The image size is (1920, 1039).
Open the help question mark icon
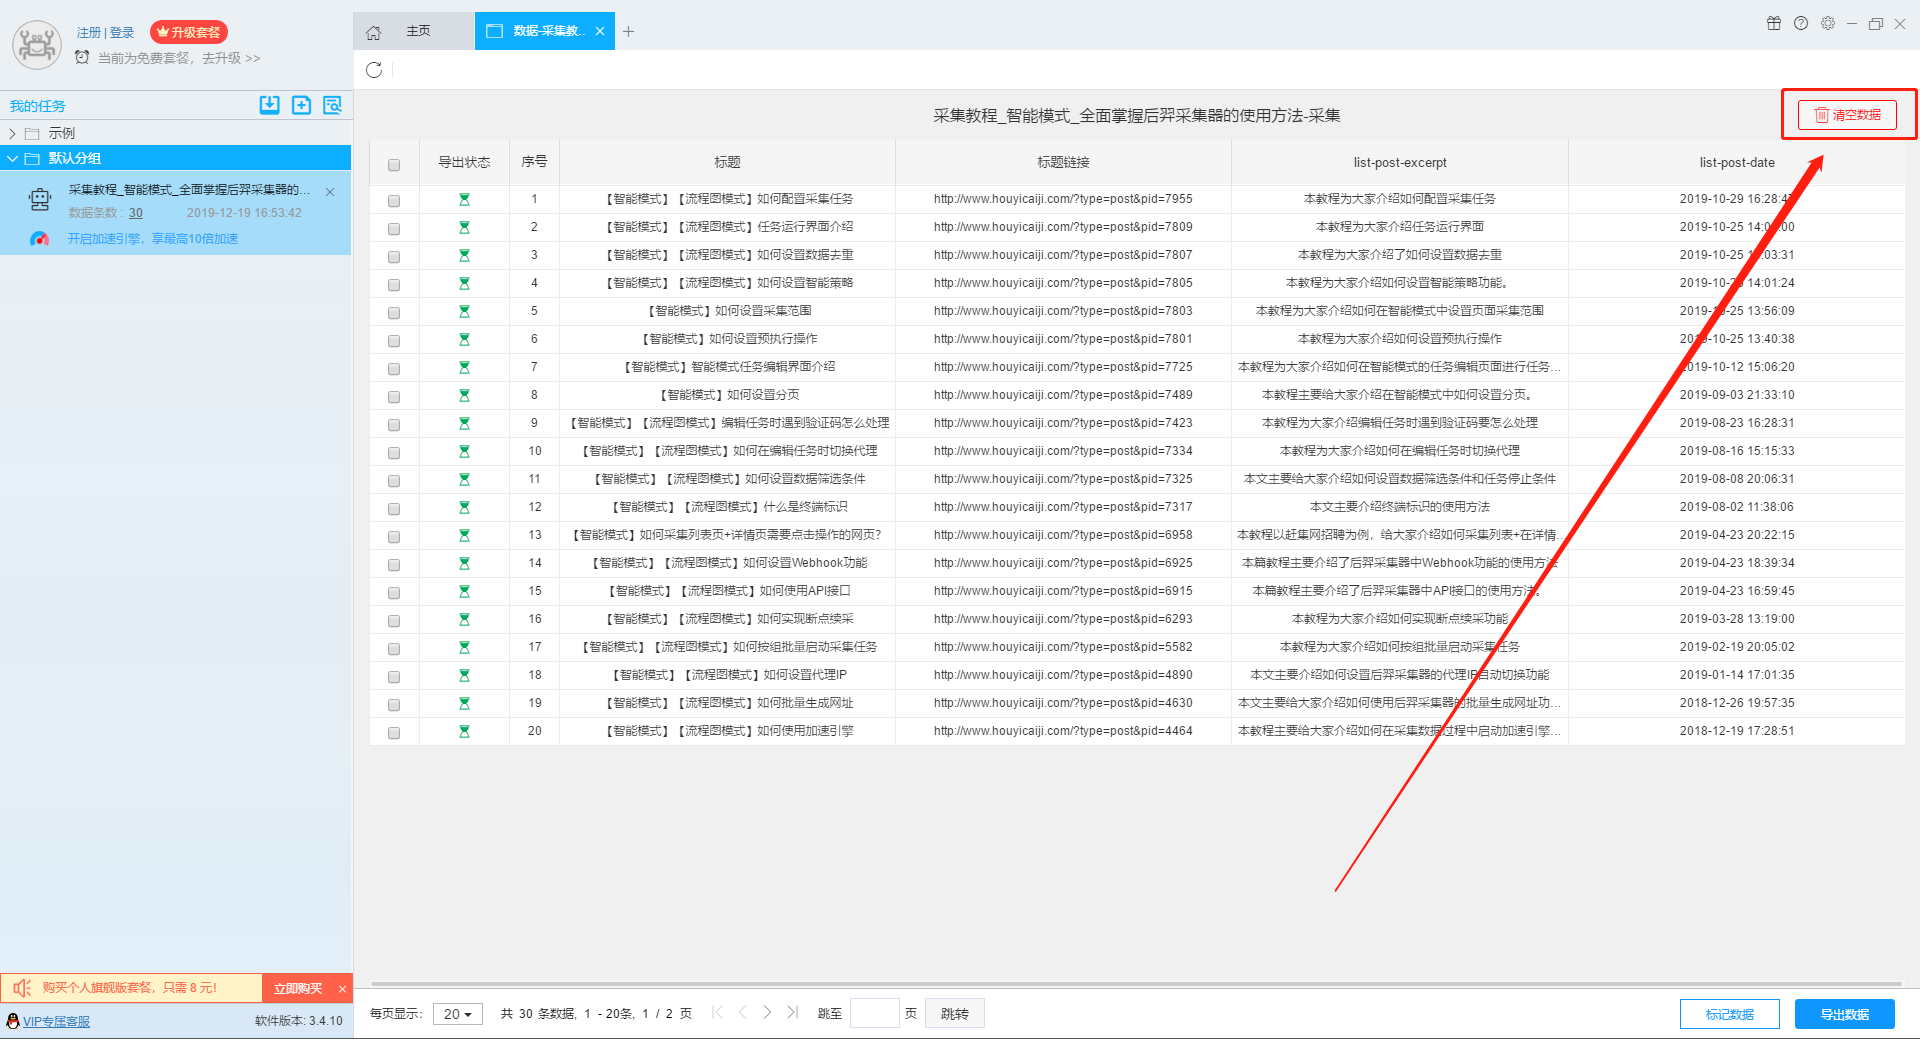pos(1801,23)
